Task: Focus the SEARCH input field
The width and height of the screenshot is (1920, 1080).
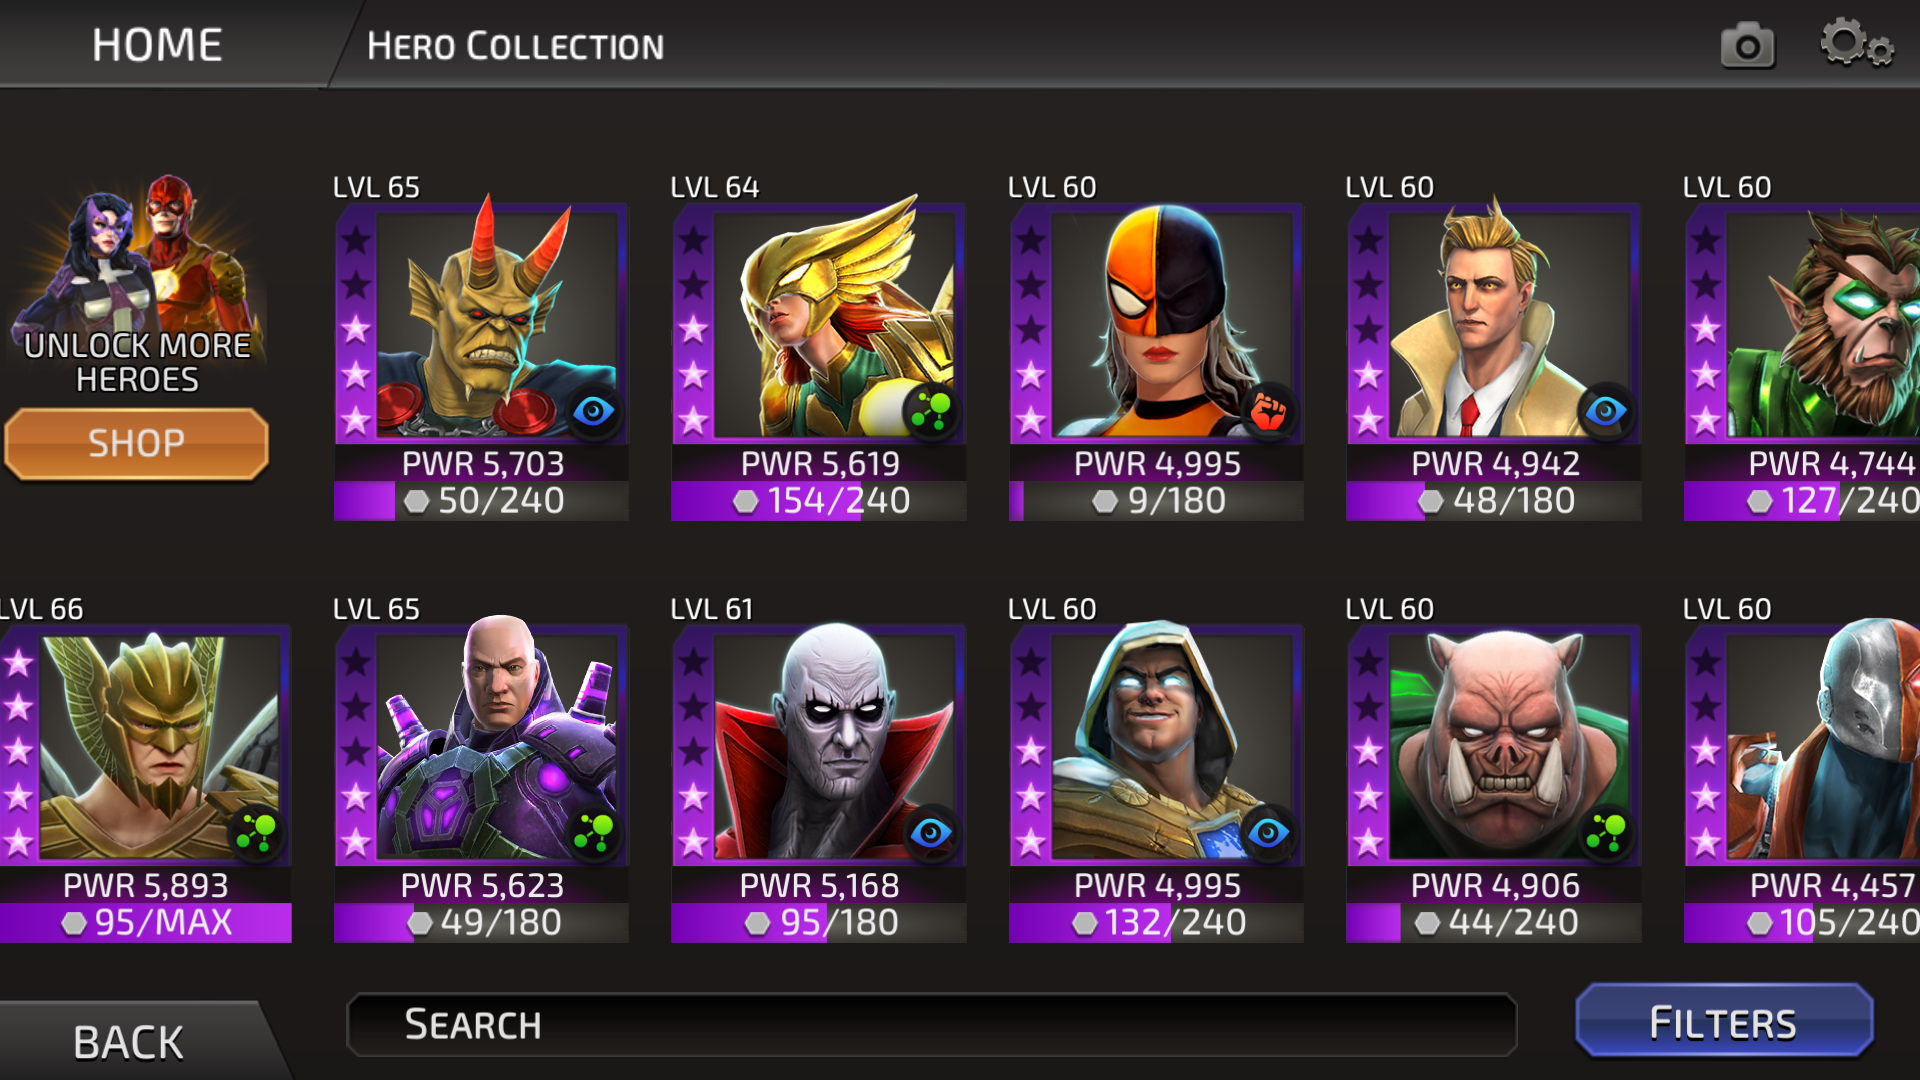Action: coord(931,1025)
